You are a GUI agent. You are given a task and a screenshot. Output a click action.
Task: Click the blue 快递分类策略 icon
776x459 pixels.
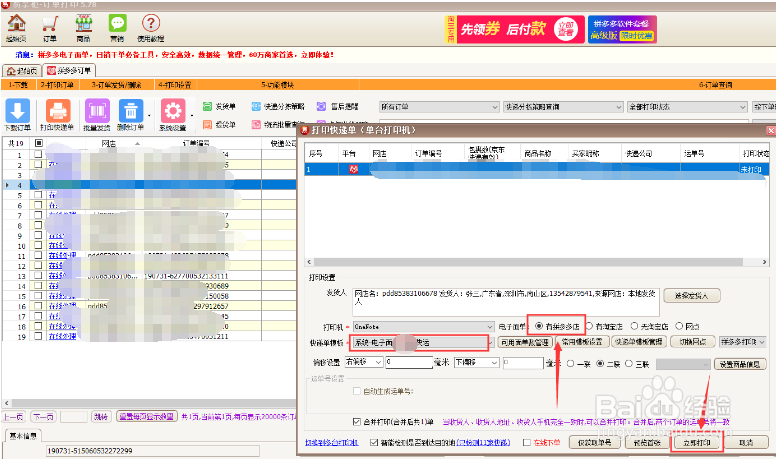[x=256, y=106]
